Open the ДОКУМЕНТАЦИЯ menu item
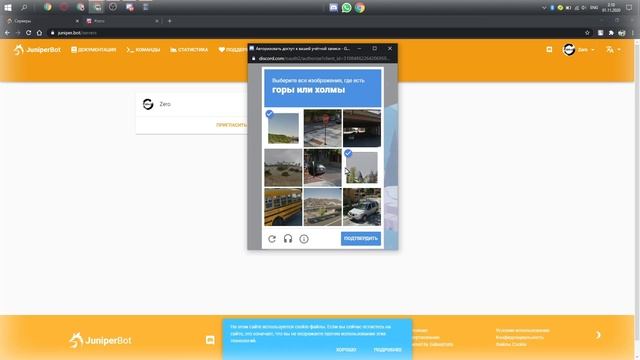This screenshot has width=640, height=360. [93, 50]
